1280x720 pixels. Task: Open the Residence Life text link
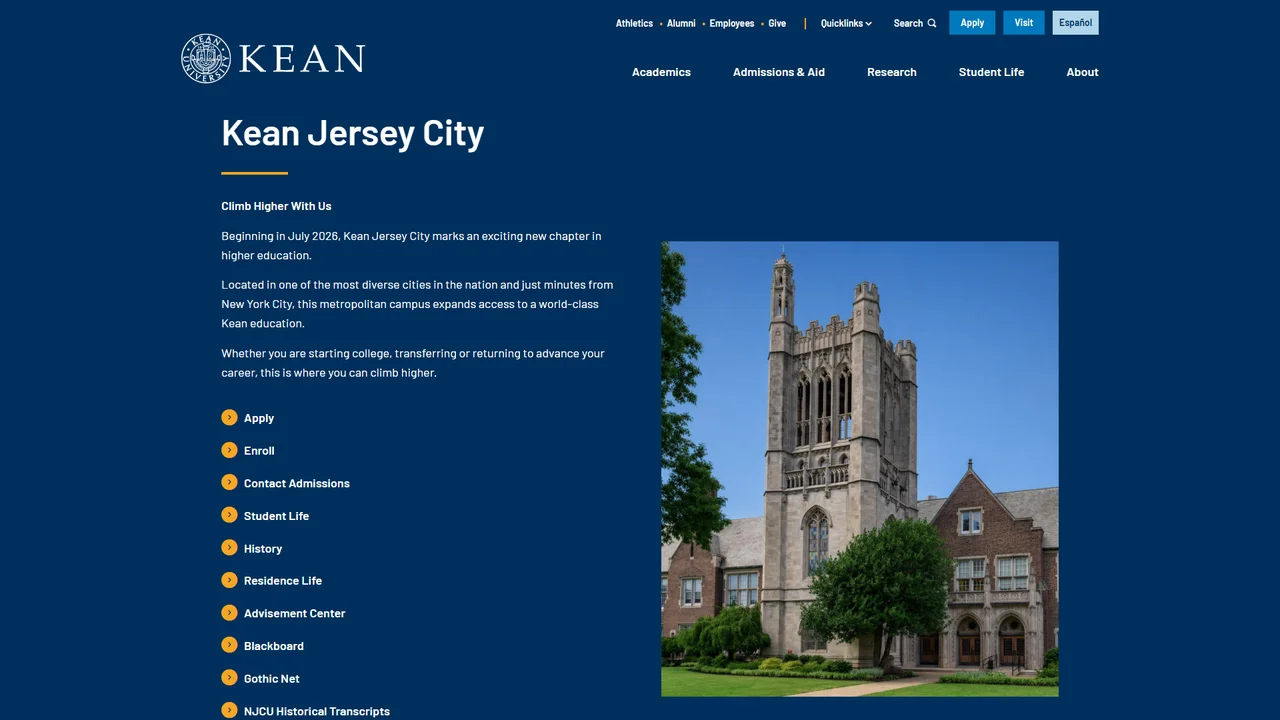283,581
